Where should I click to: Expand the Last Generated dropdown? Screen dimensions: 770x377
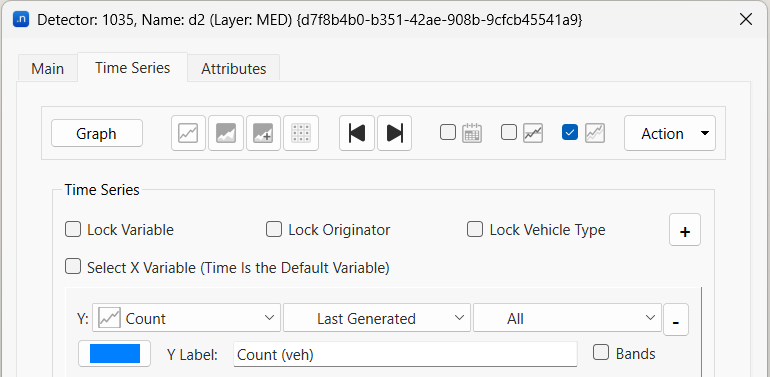click(377, 318)
